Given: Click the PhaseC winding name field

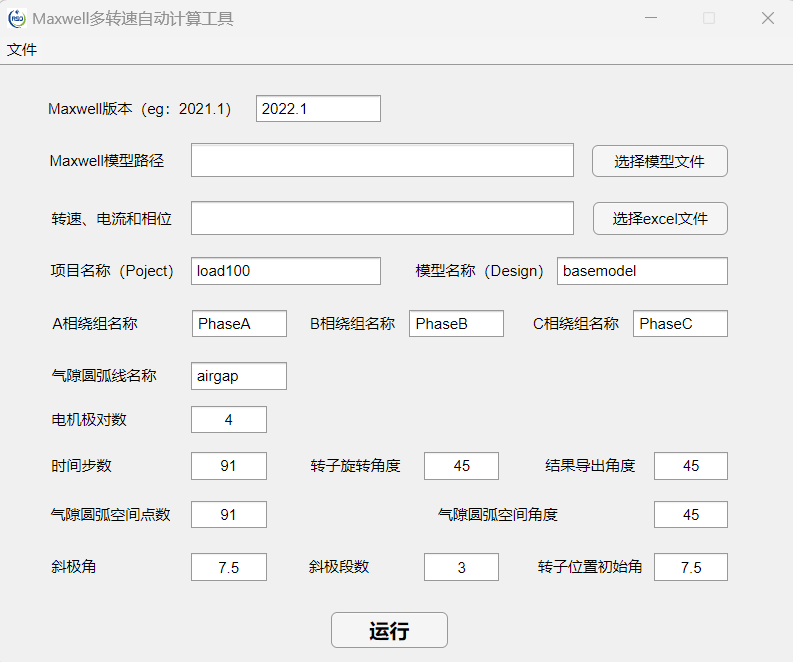Looking at the screenshot, I should pyautogui.click(x=680, y=324).
